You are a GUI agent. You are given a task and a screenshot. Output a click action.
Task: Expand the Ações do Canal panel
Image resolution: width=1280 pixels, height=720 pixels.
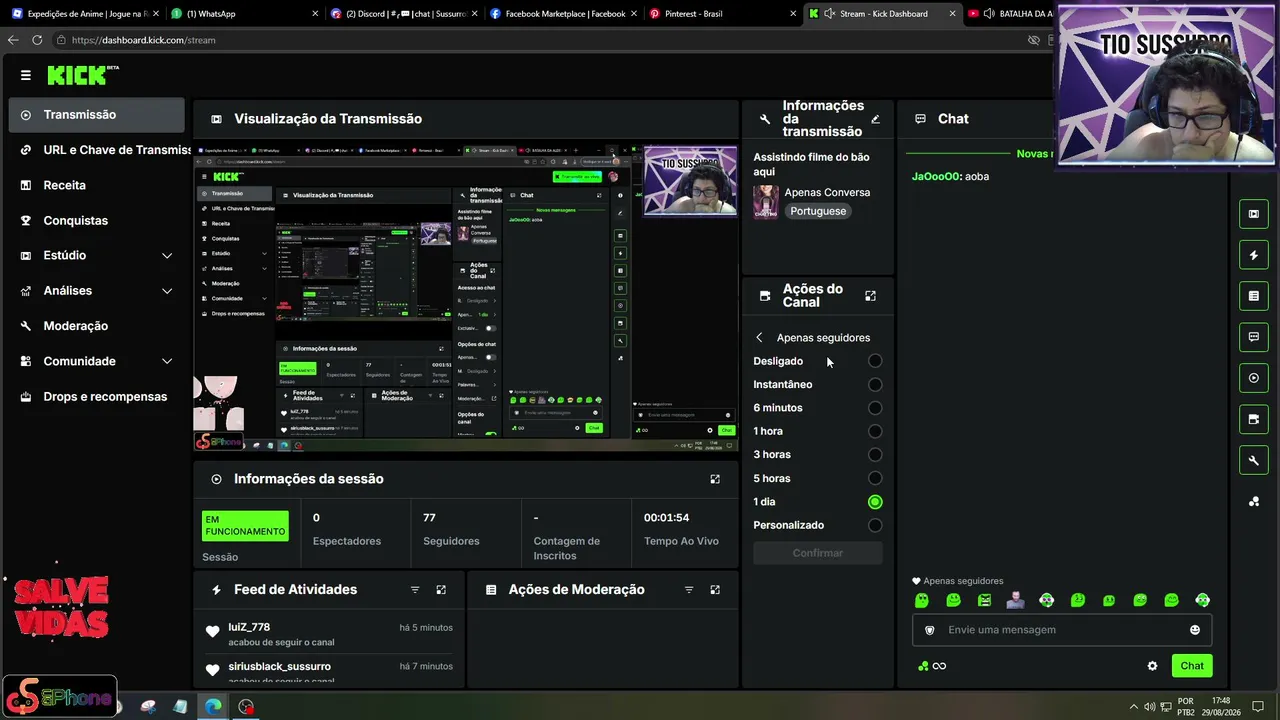tap(870, 296)
